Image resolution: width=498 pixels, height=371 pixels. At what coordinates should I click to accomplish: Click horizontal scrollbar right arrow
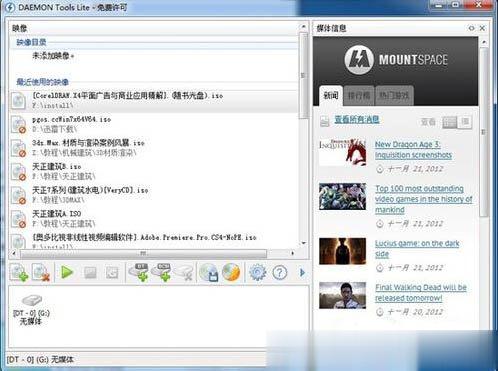pyautogui.click(x=293, y=254)
